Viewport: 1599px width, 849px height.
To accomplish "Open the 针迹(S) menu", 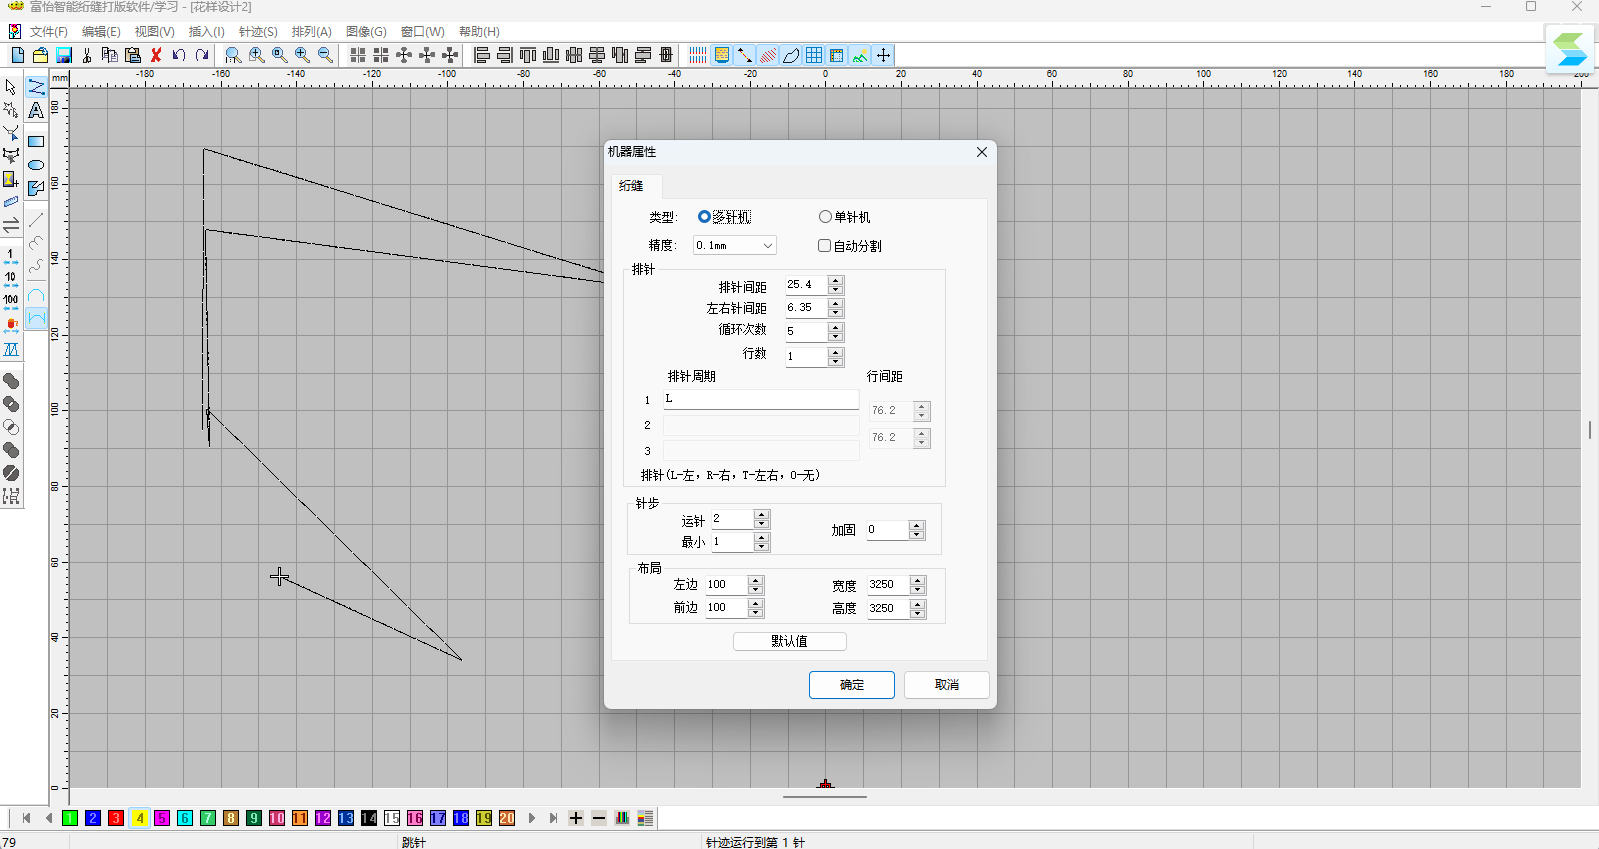I will click(258, 32).
